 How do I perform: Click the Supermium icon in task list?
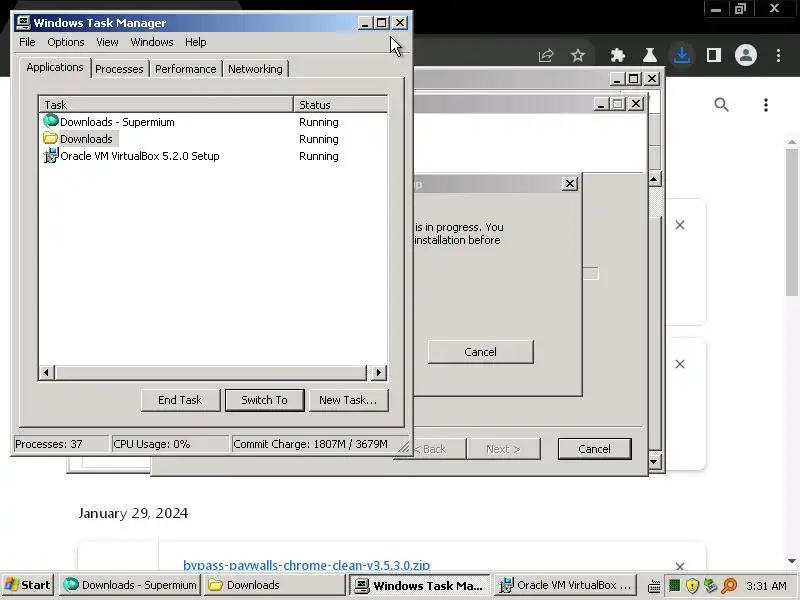51,121
